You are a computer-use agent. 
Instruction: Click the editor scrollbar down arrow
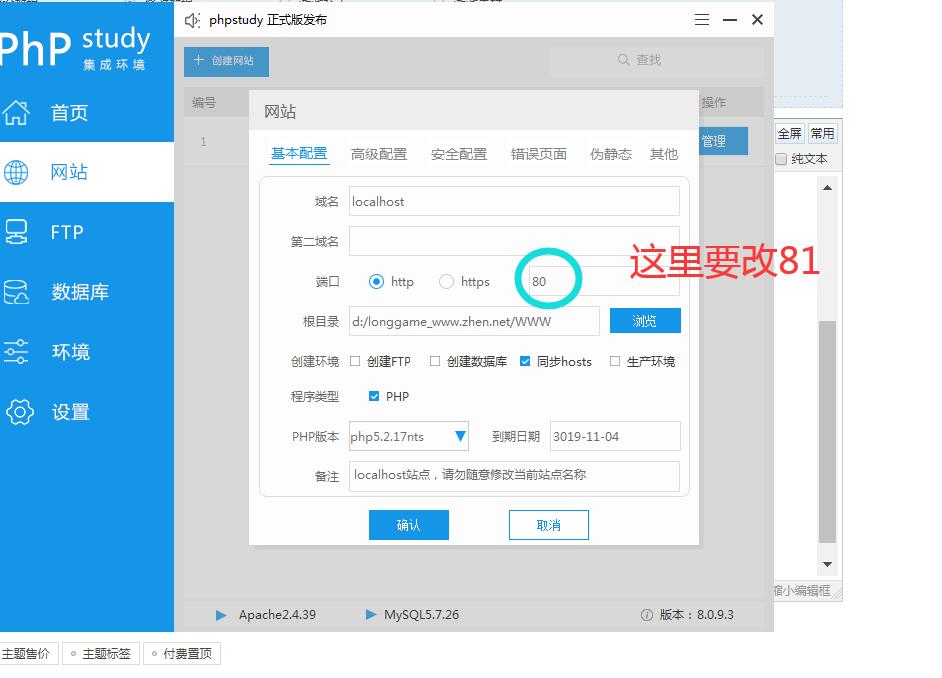click(827, 564)
